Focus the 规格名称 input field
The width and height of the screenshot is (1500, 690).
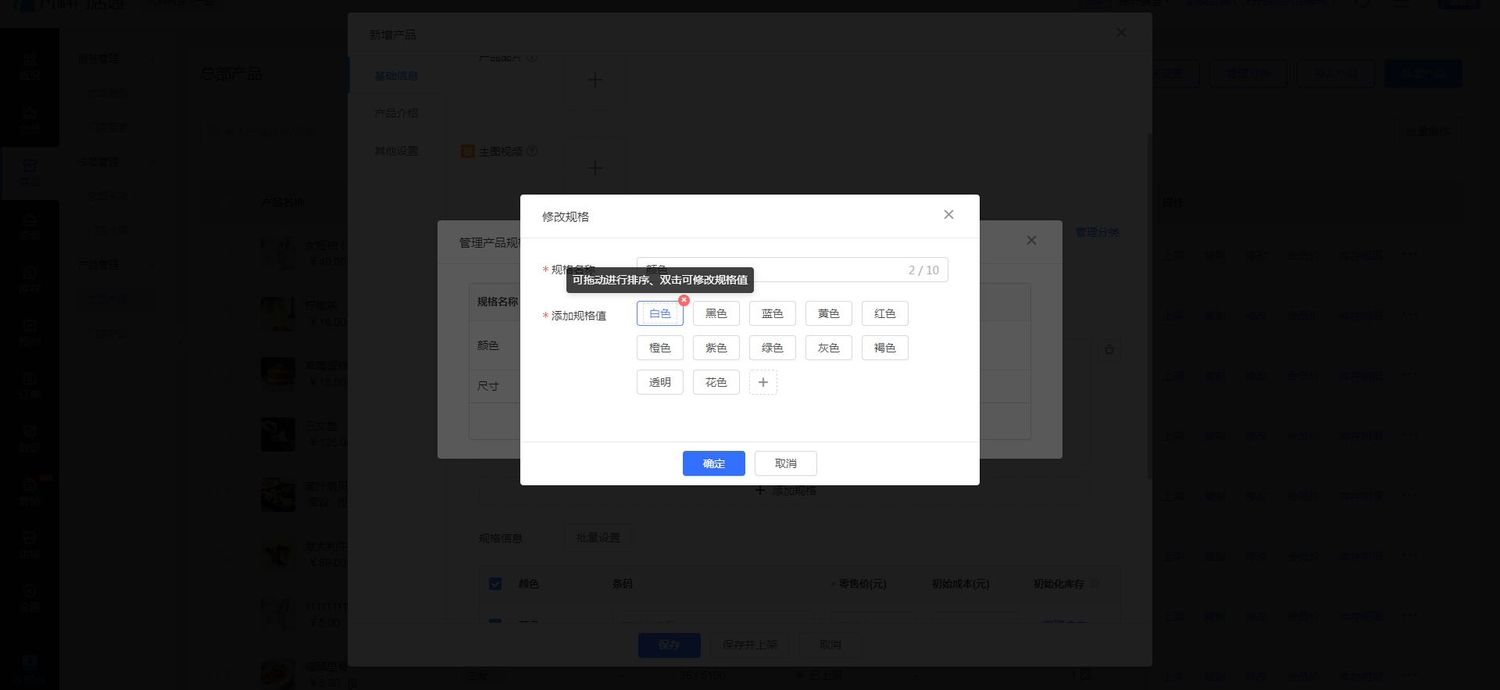click(x=792, y=270)
